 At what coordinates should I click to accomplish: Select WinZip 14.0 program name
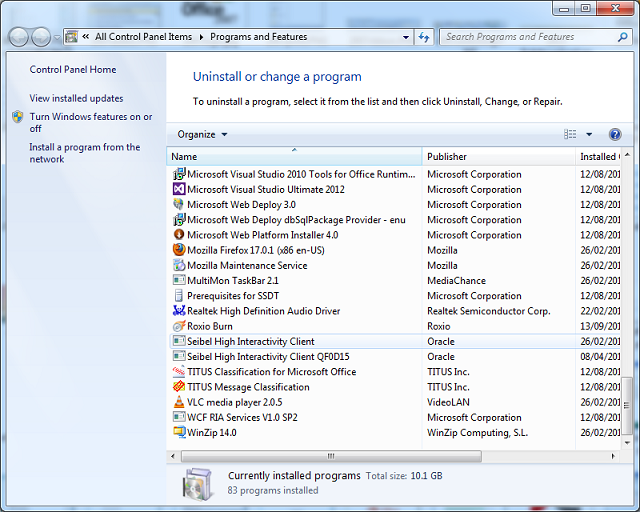[x=211, y=432]
